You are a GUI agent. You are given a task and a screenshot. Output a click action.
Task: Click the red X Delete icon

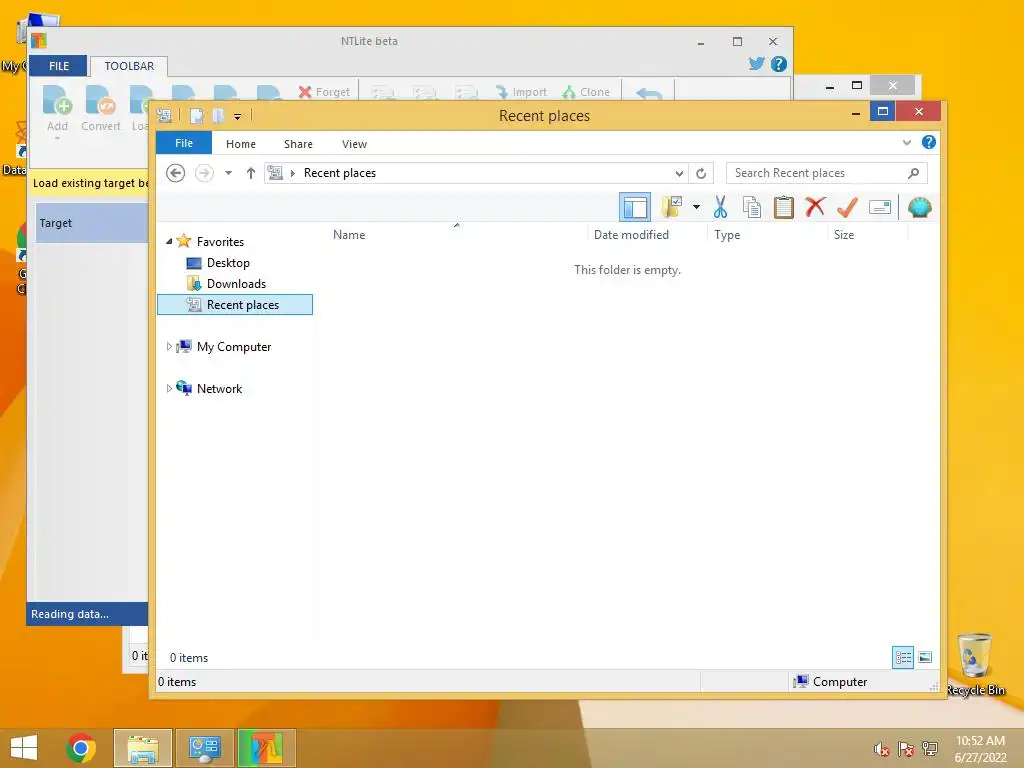(x=815, y=207)
